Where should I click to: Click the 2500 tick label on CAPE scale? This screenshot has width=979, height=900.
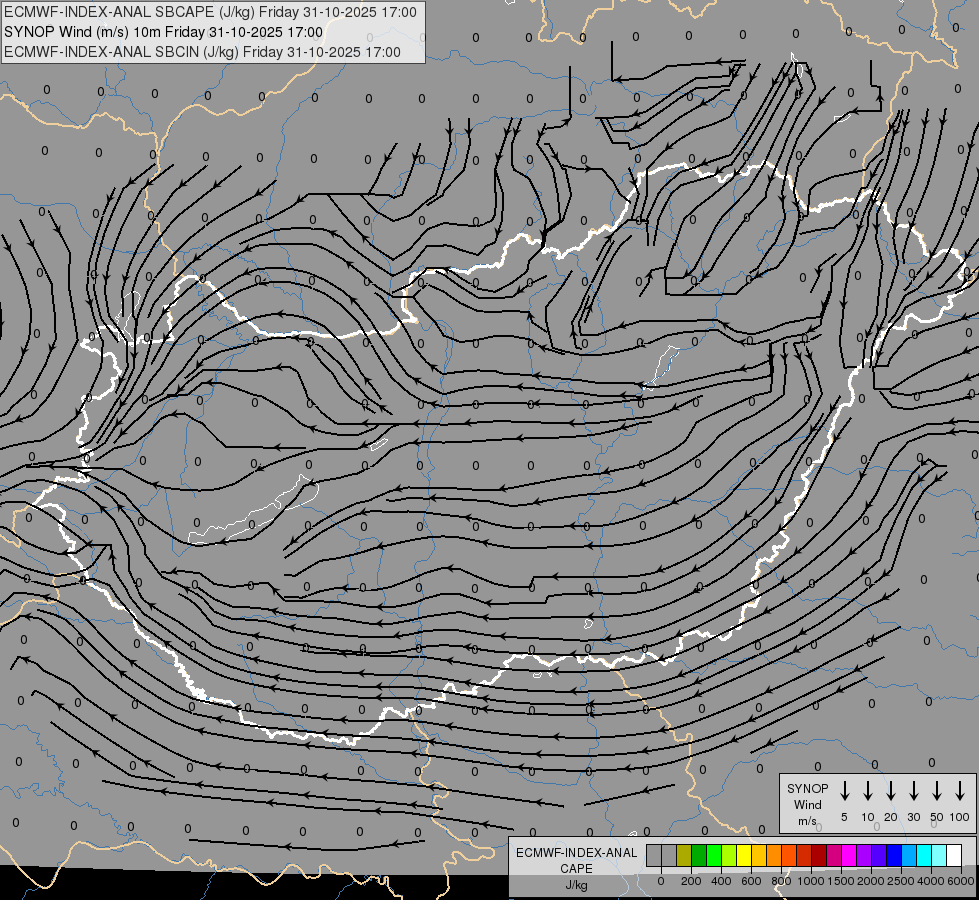click(x=901, y=881)
